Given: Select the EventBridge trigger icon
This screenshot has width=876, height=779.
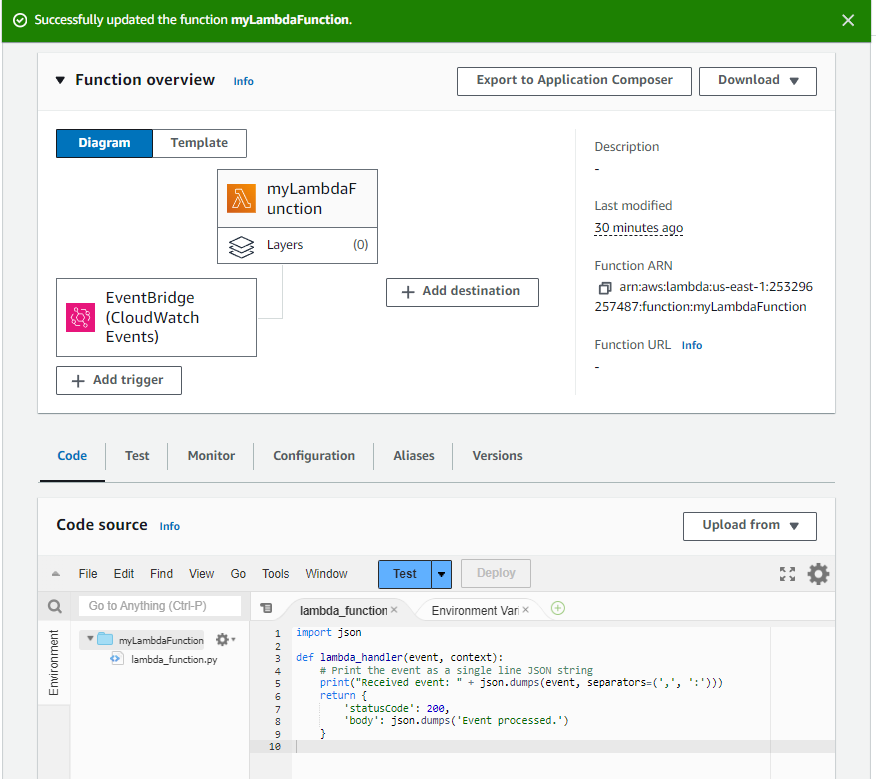Looking at the screenshot, I should pyautogui.click(x=80, y=317).
